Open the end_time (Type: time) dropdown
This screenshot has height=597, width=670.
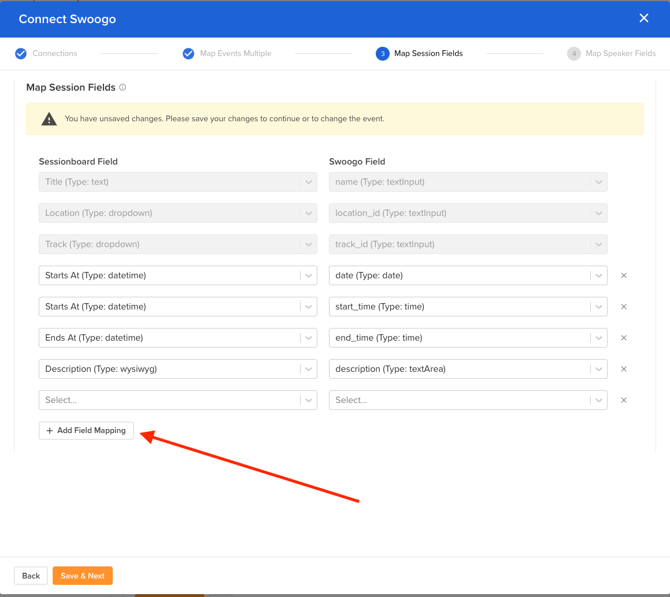coord(468,338)
